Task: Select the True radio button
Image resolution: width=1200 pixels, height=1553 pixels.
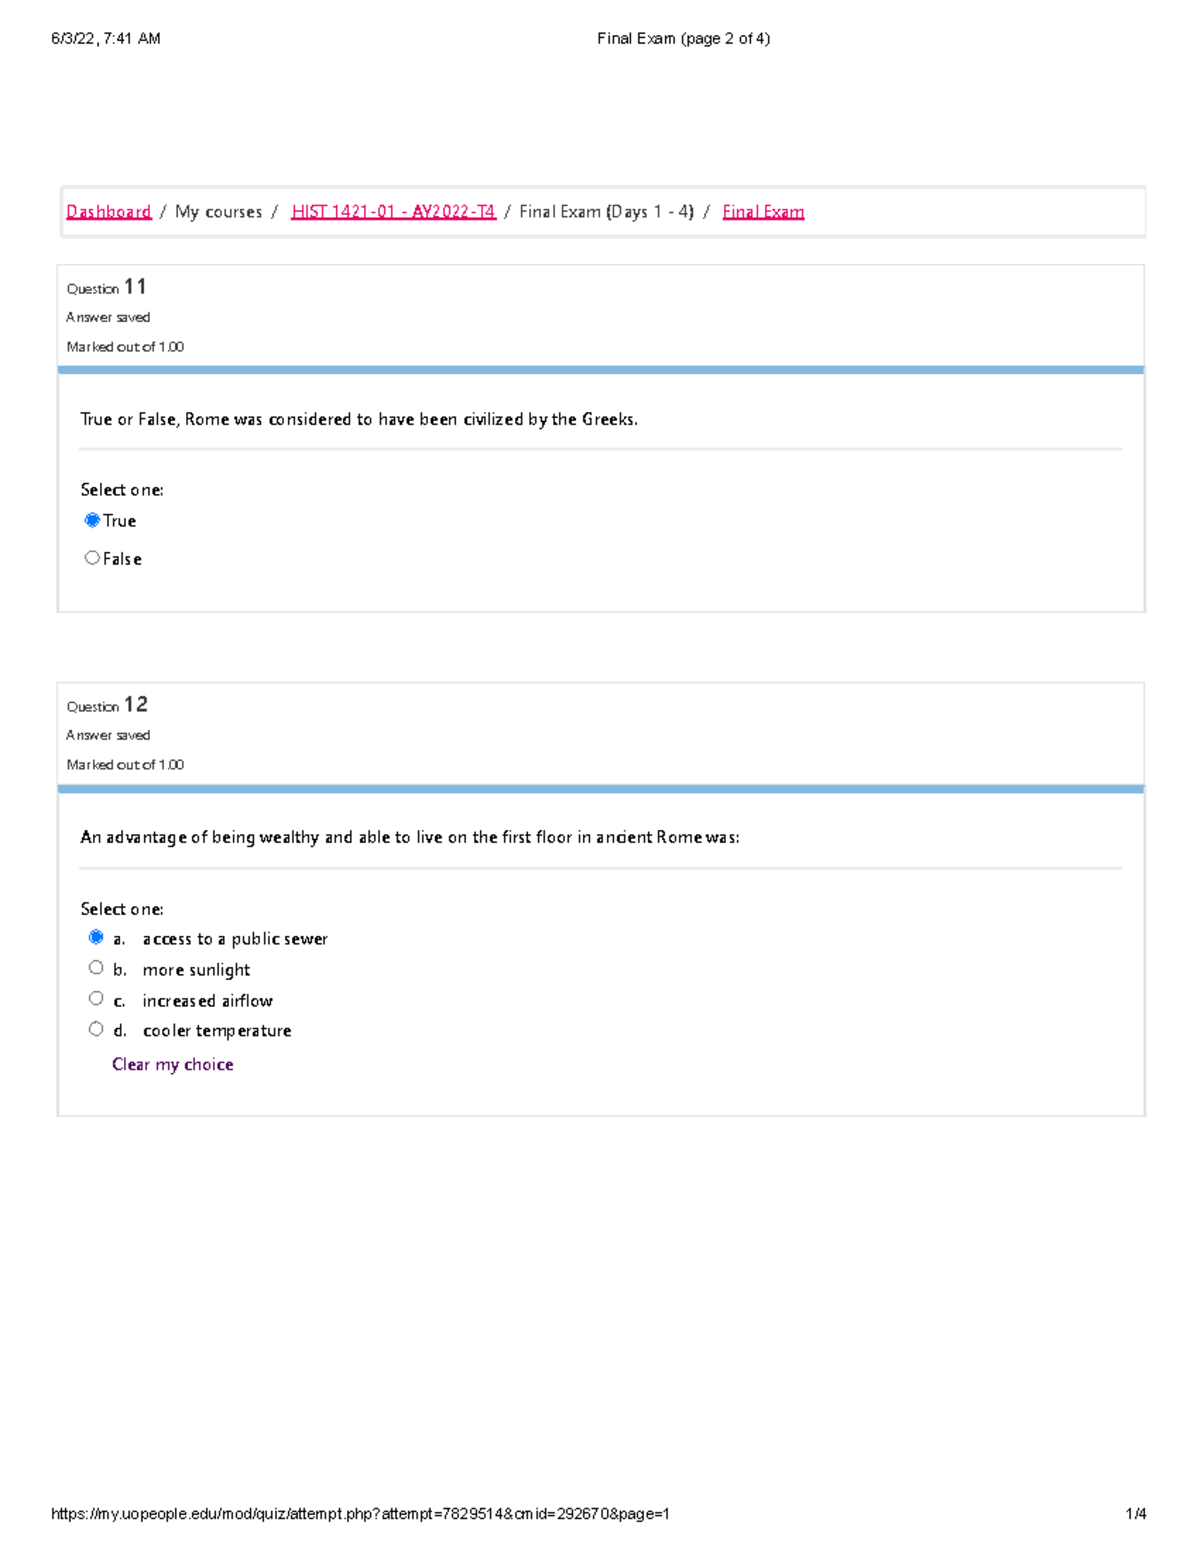Action: [x=93, y=520]
